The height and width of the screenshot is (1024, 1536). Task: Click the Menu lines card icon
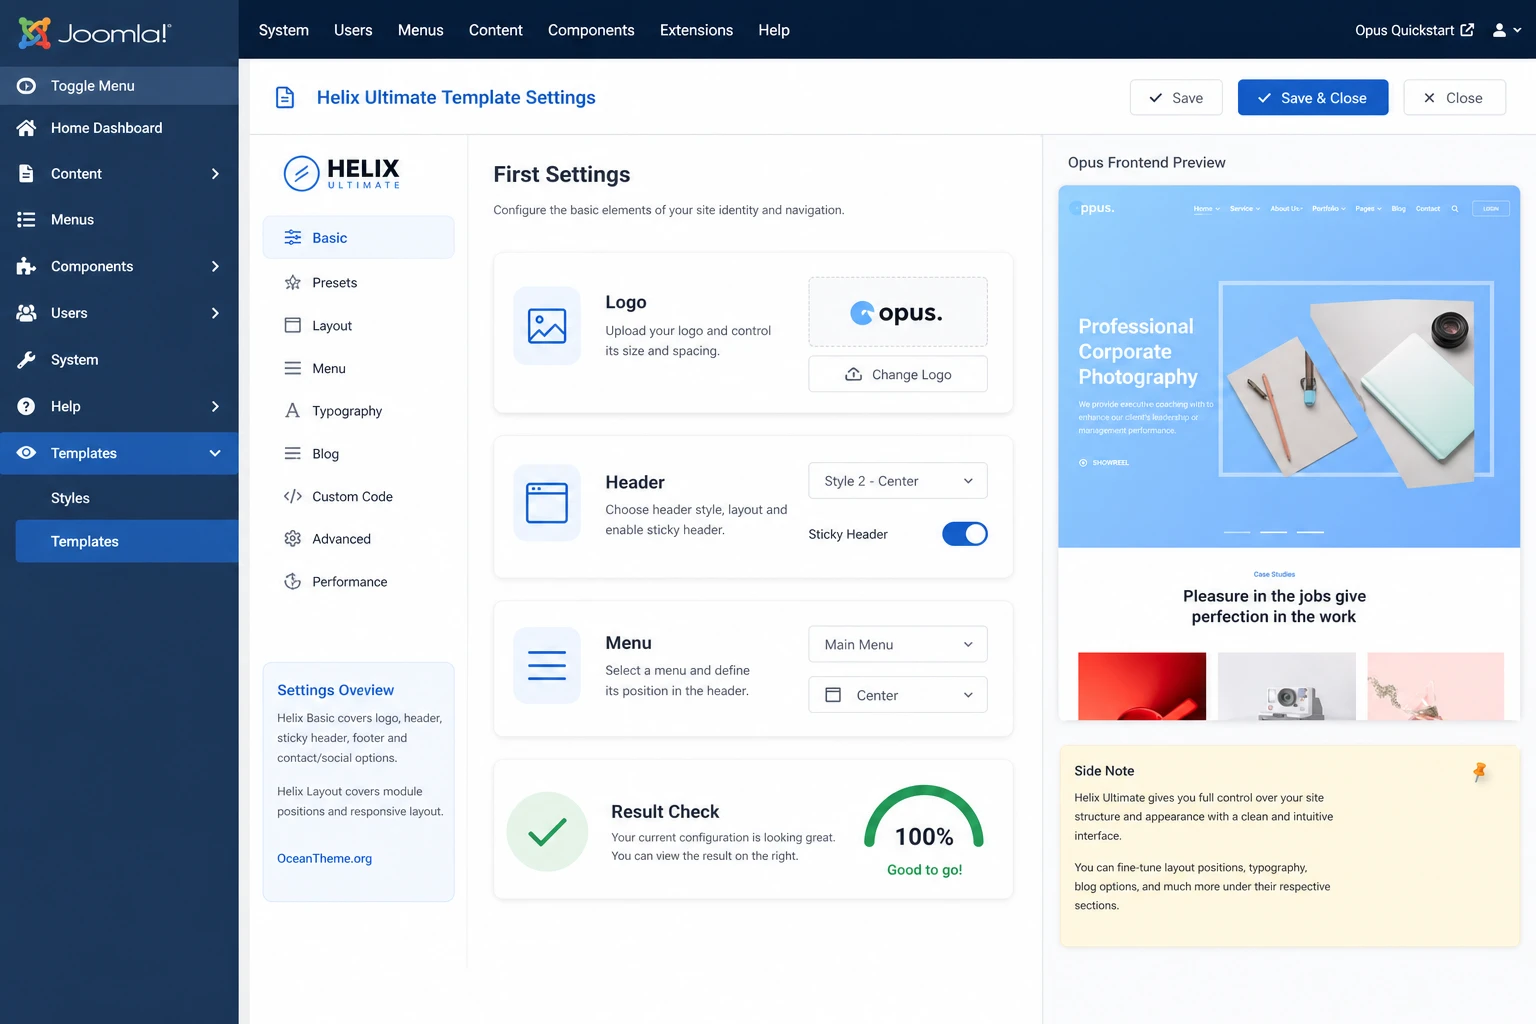click(x=547, y=666)
